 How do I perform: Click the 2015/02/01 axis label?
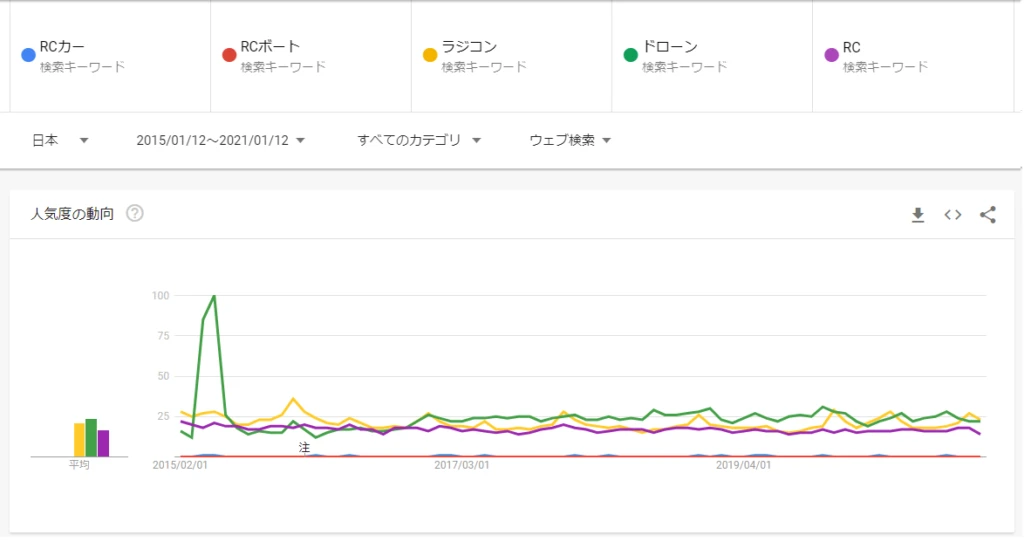click(x=180, y=466)
